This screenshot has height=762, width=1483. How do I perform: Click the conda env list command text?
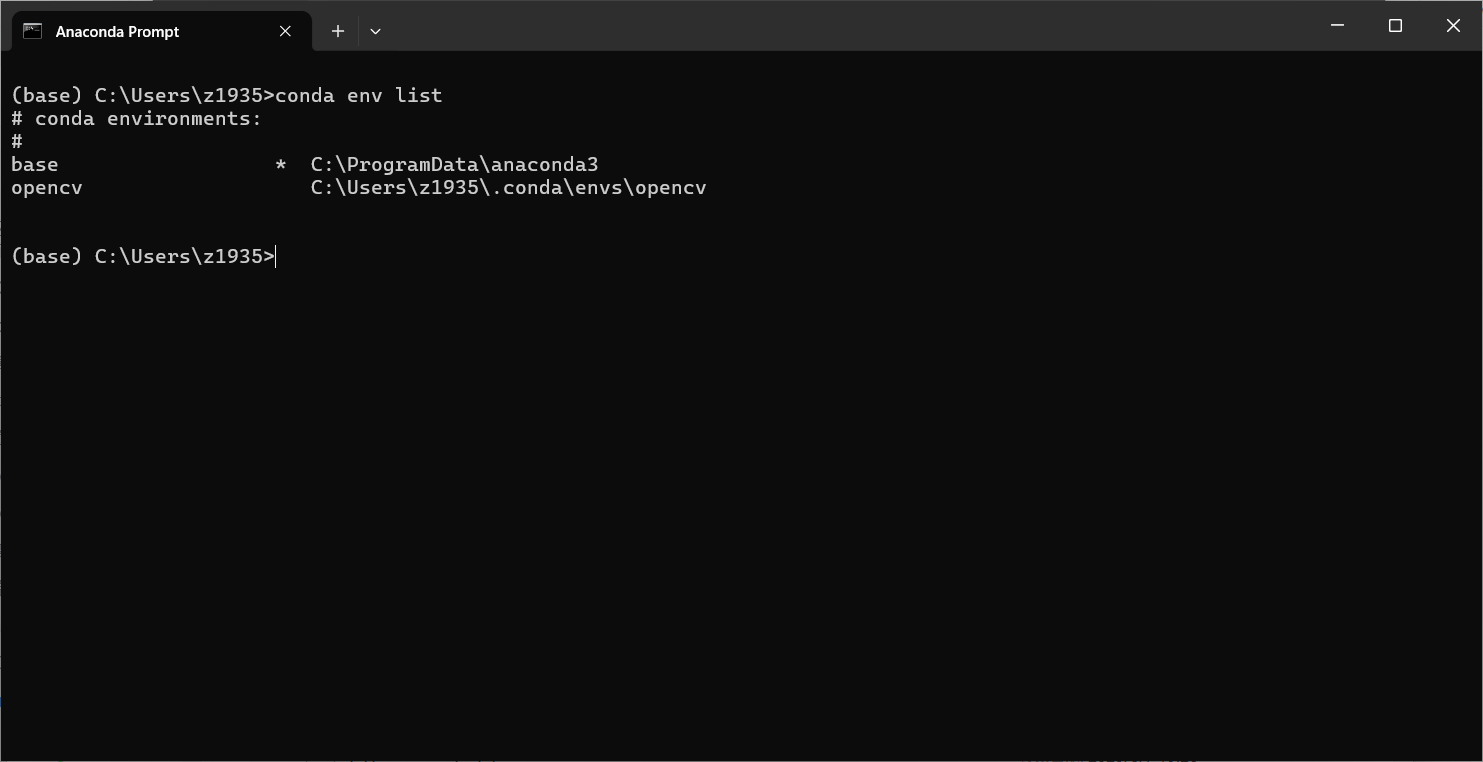(359, 95)
